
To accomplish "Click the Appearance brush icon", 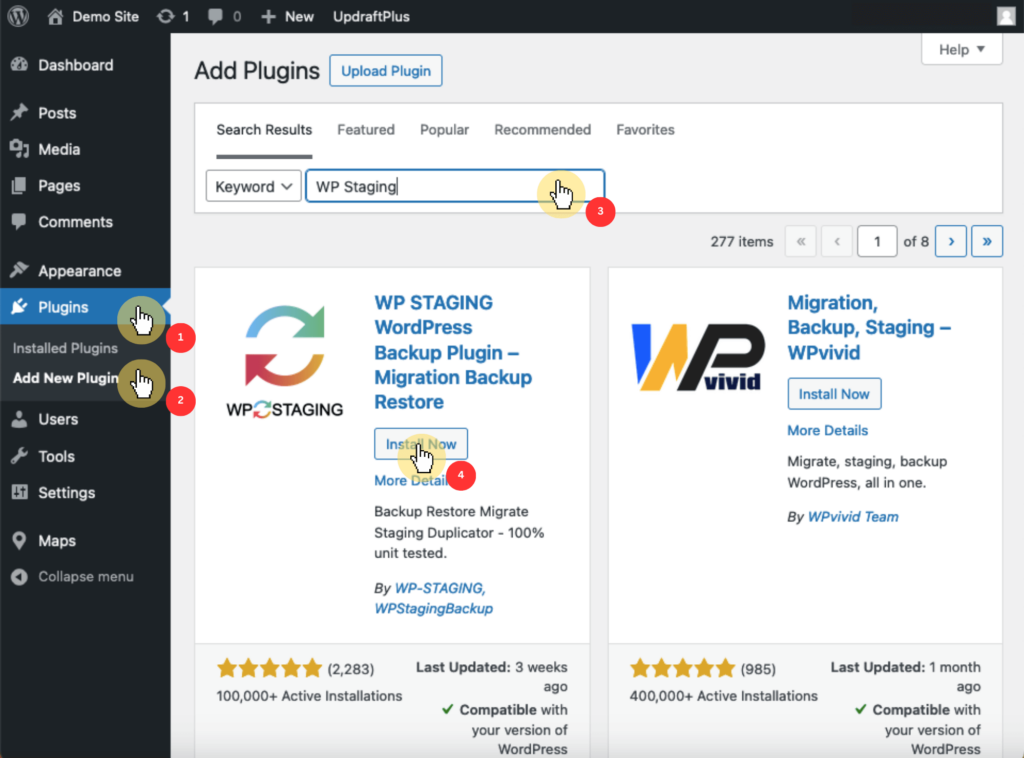I will coord(20,270).
